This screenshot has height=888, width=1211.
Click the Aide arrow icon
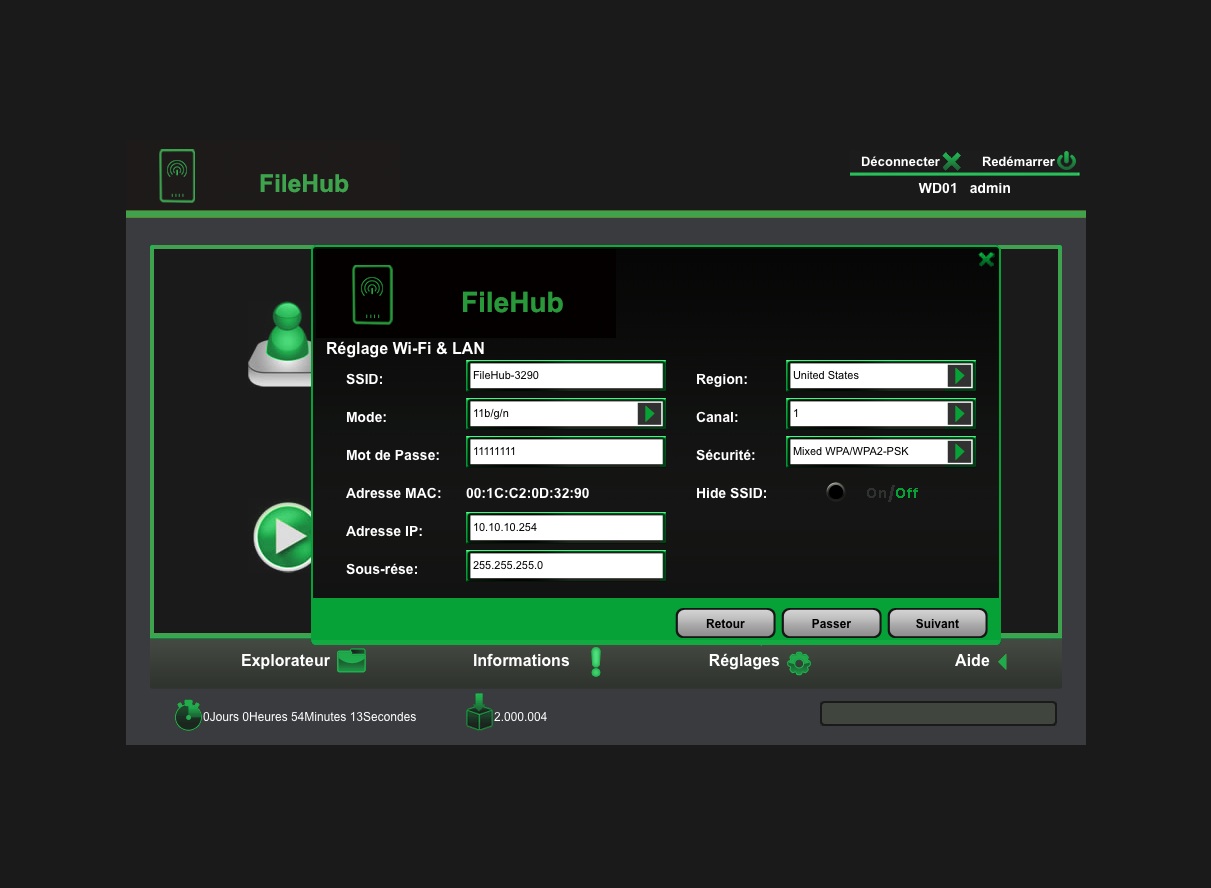(1001, 661)
